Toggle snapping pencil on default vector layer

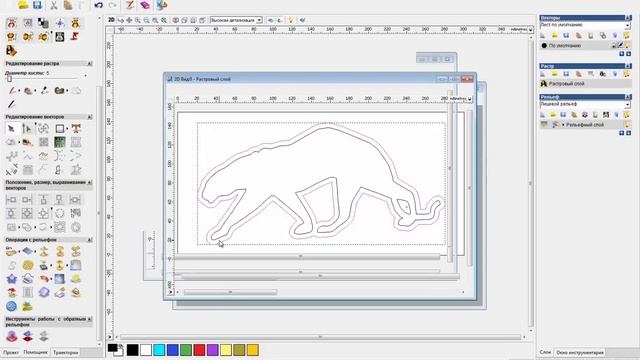pos(621,46)
